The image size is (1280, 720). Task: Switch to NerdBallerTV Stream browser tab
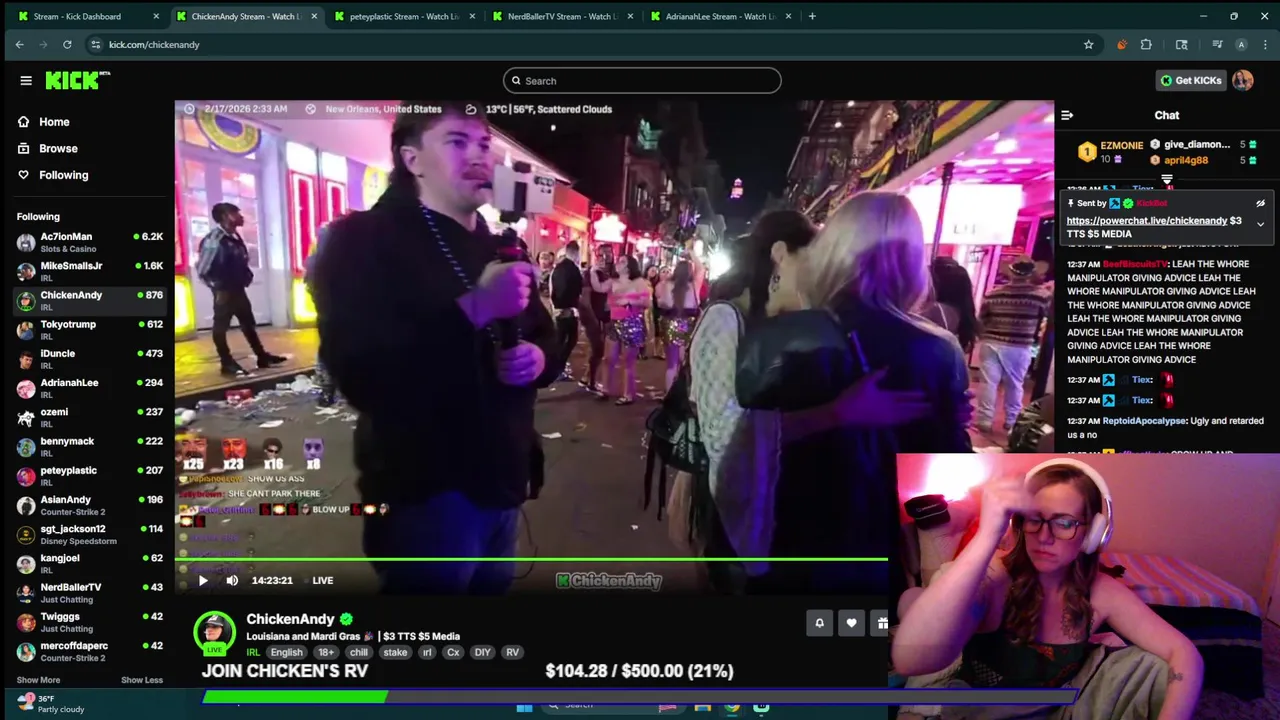coord(561,16)
